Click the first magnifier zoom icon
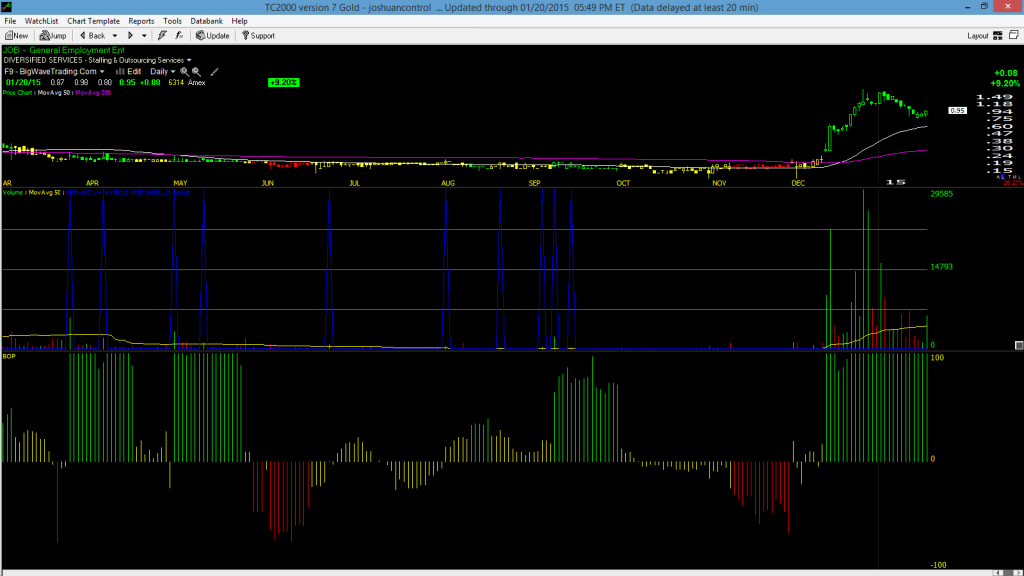The image size is (1024, 576). tap(184, 72)
